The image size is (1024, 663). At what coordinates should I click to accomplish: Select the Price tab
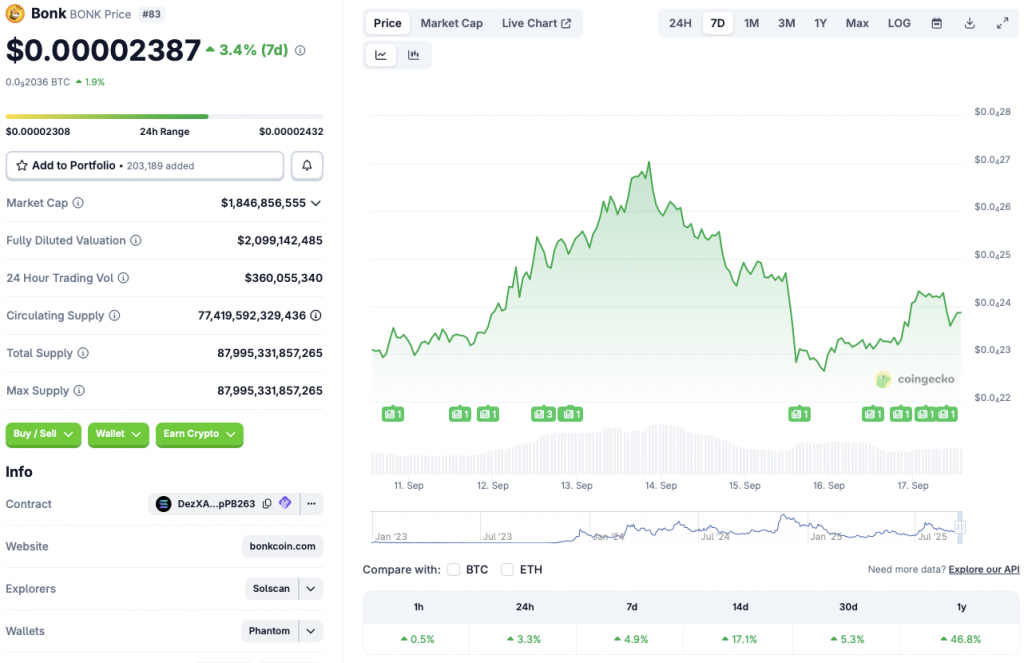[x=387, y=24]
